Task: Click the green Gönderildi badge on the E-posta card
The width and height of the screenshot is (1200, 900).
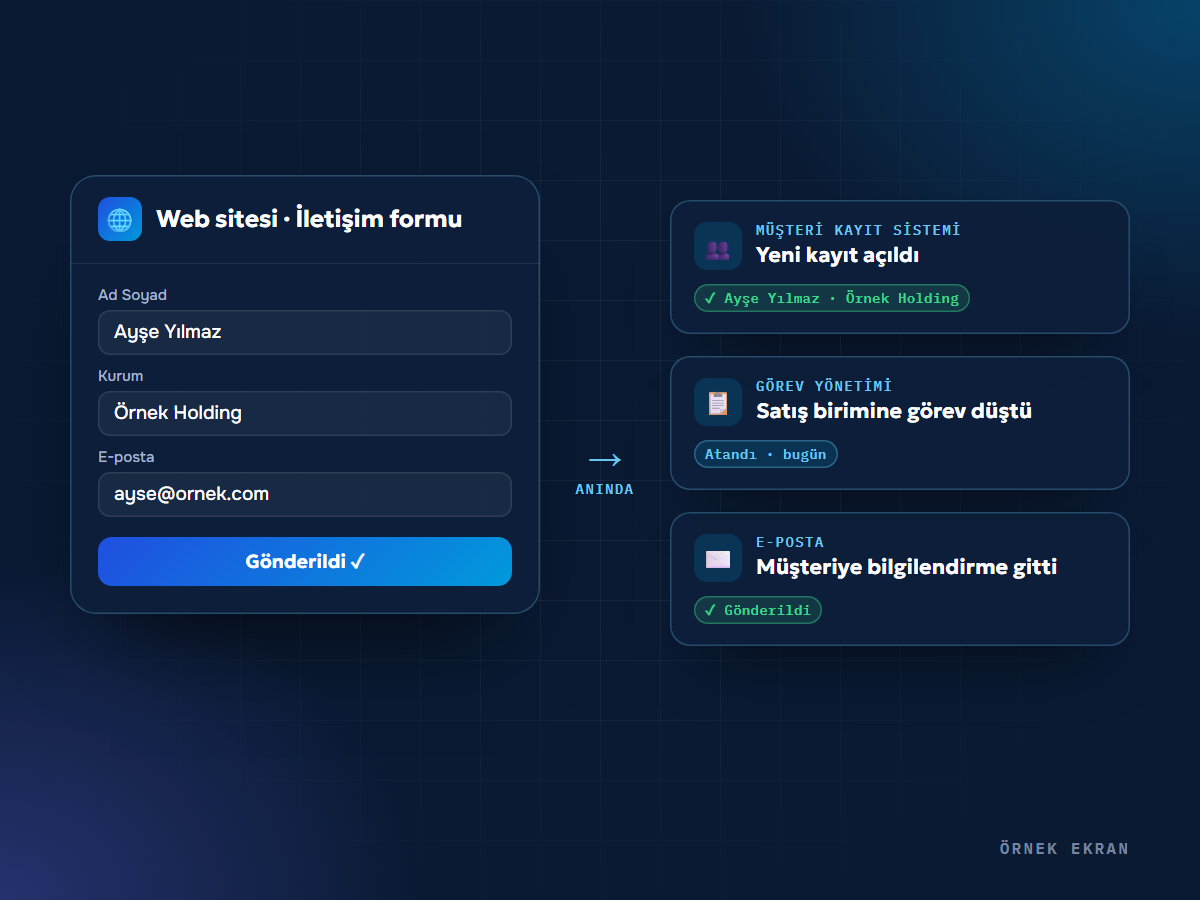Action: (x=758, y=610)
